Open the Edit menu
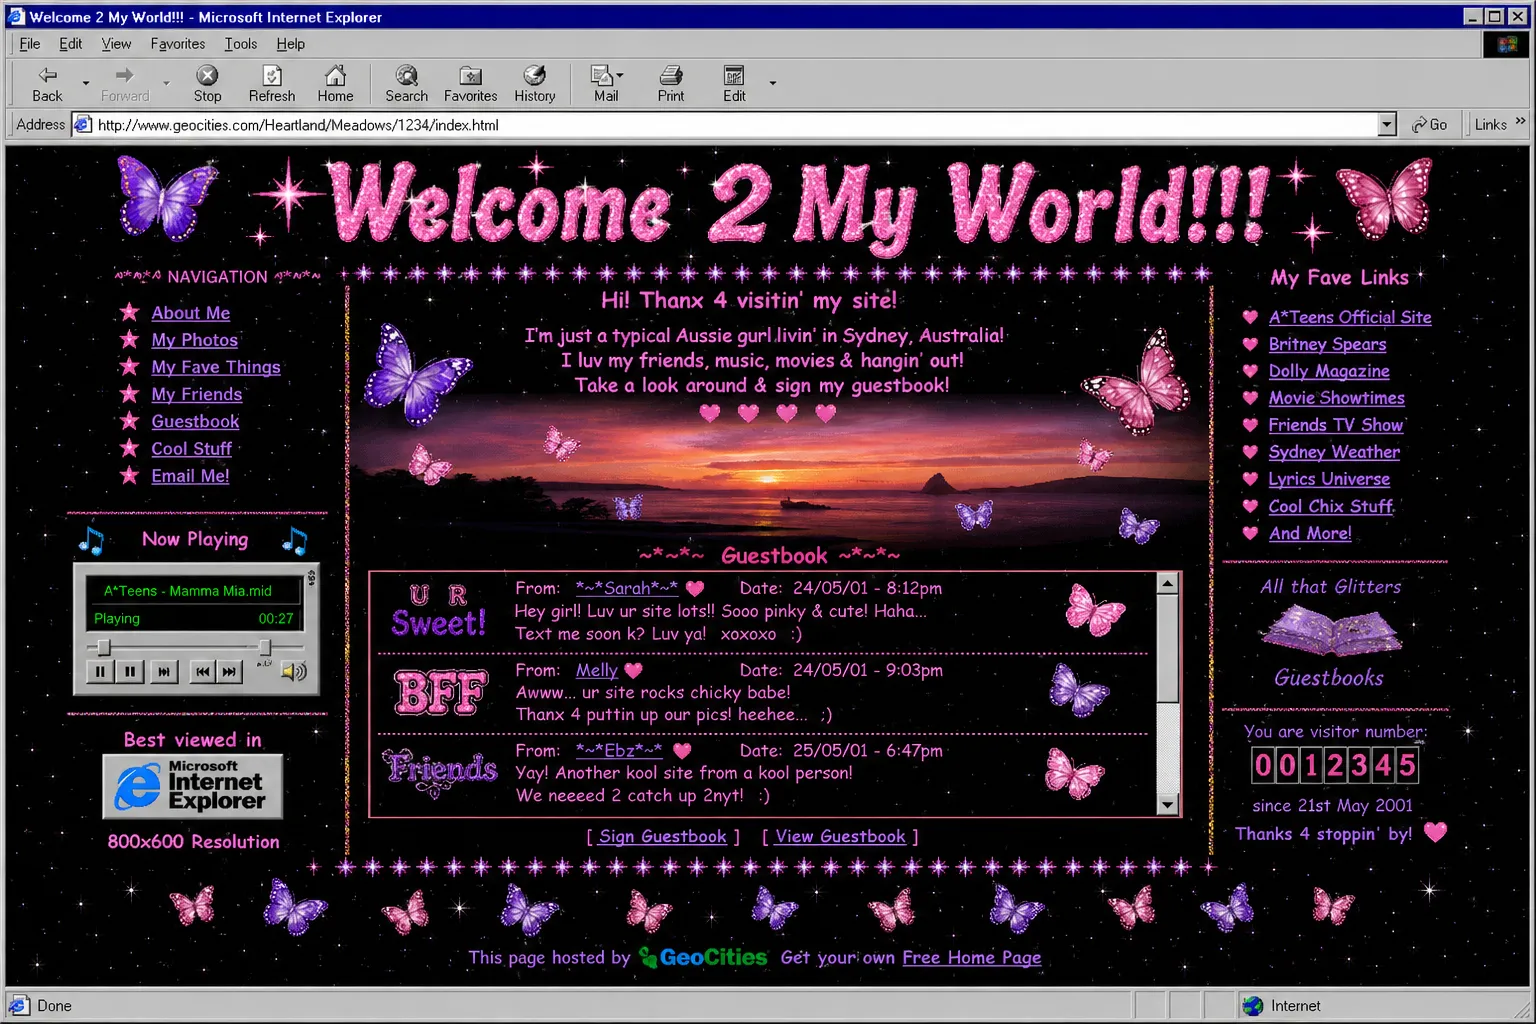Screen dimensions: 1536x1024 click(x=71, y=44)
